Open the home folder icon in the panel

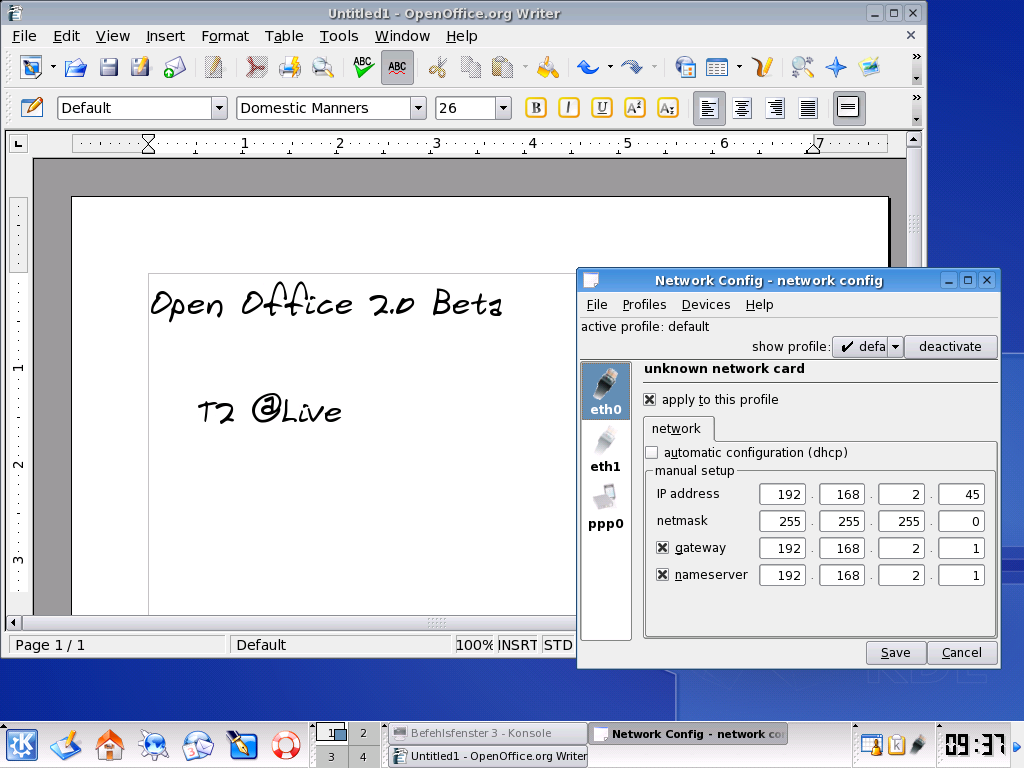tap(109, 745)
